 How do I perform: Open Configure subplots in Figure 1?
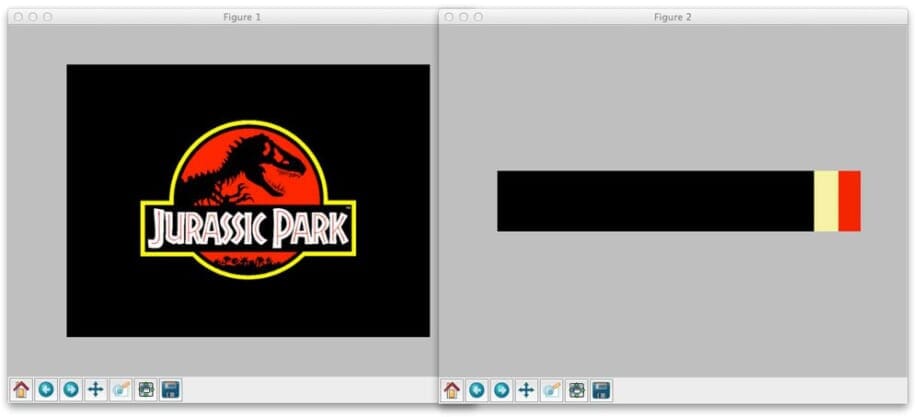[146, 390]
